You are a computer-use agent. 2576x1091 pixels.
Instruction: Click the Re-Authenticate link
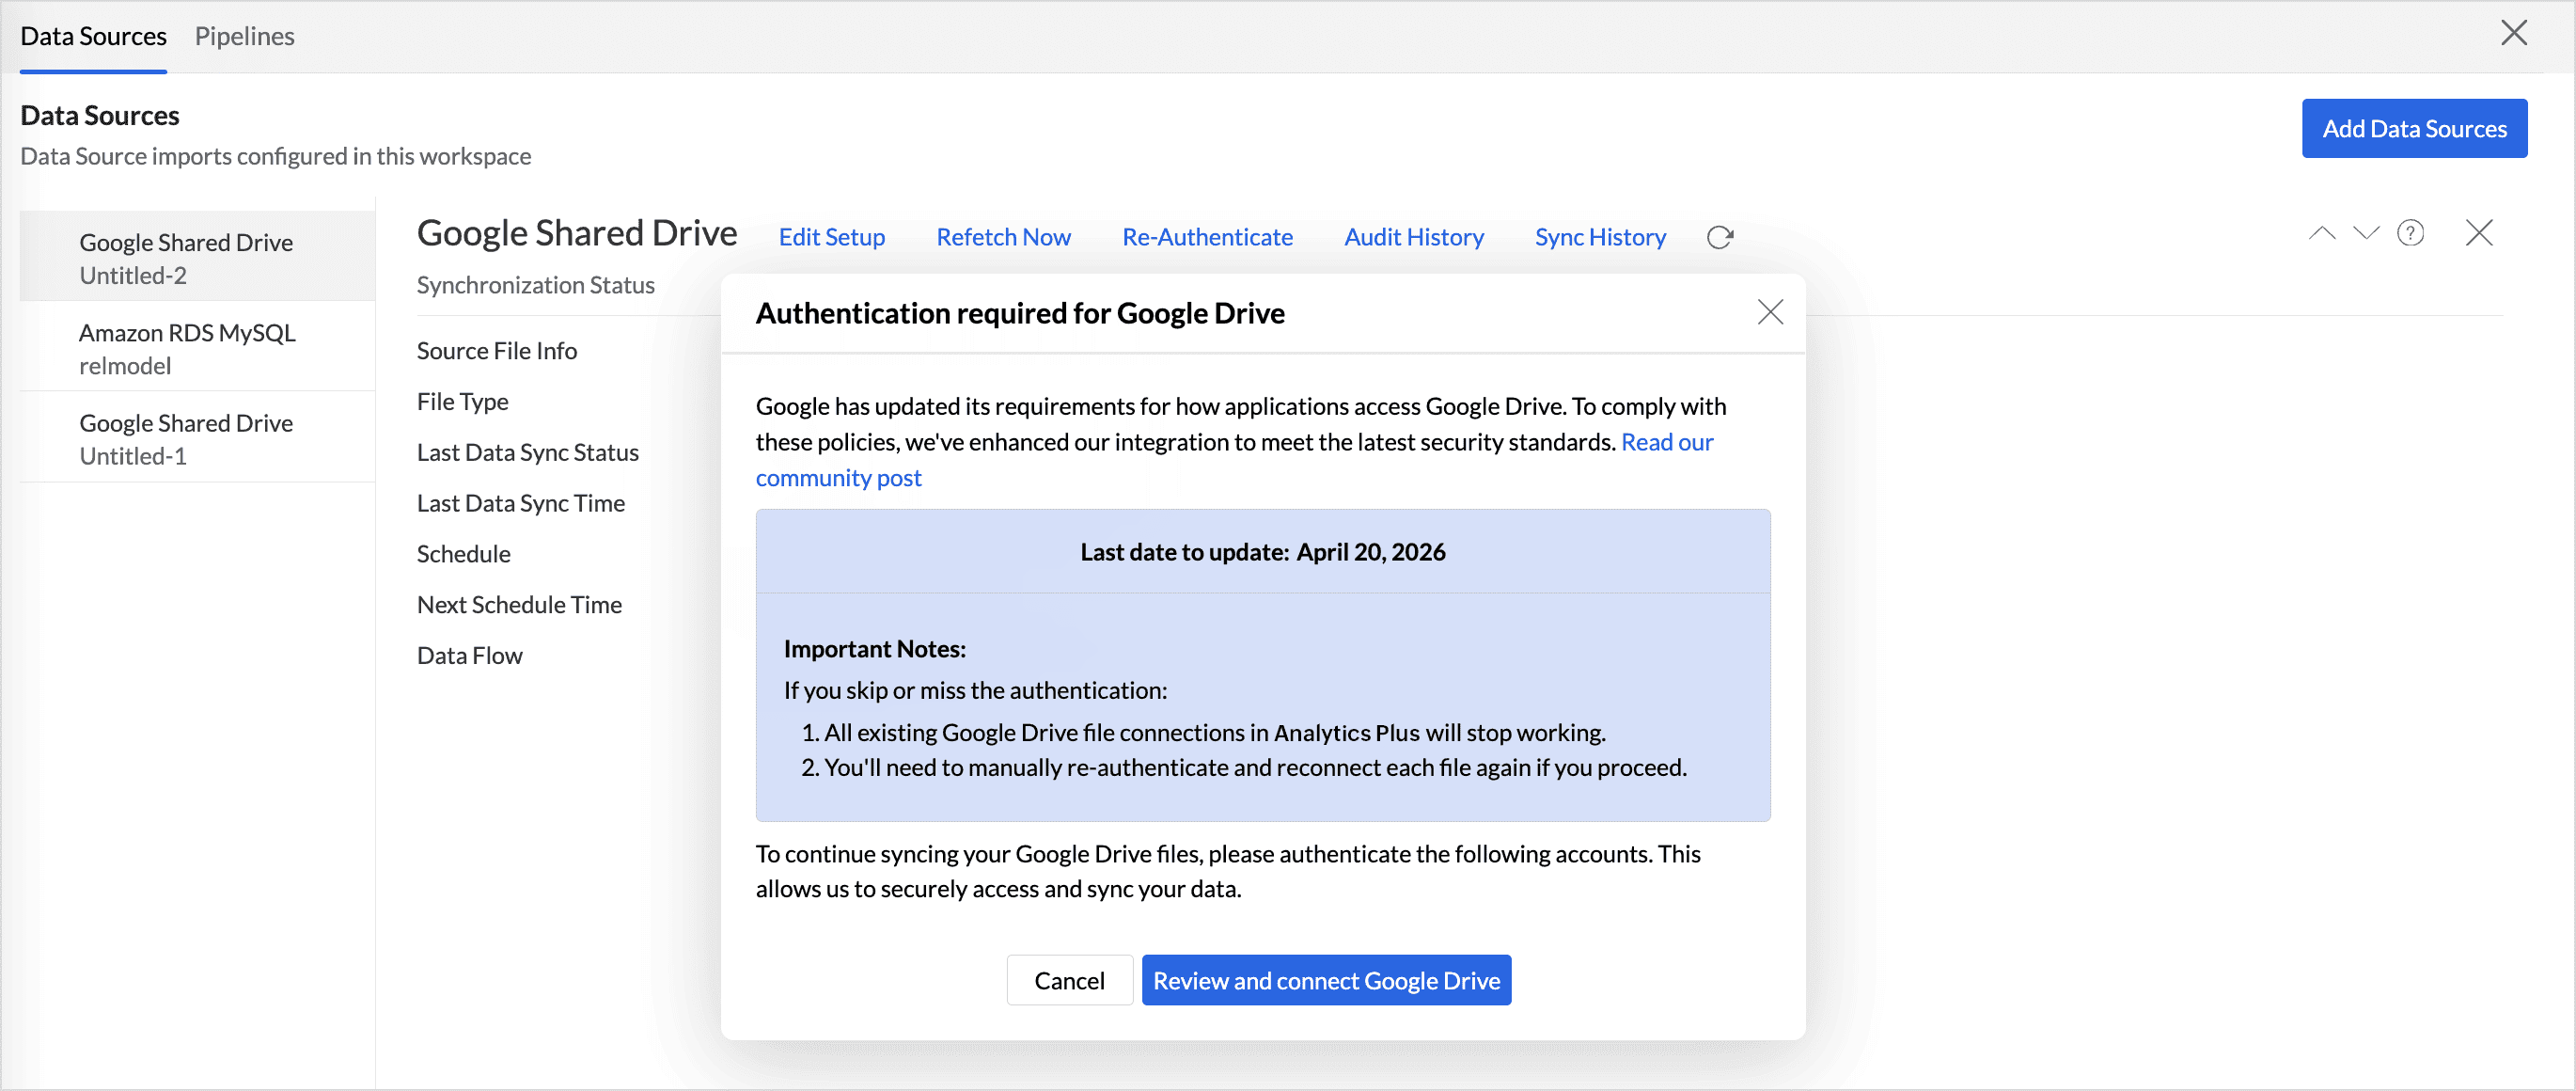point(1206,237)
